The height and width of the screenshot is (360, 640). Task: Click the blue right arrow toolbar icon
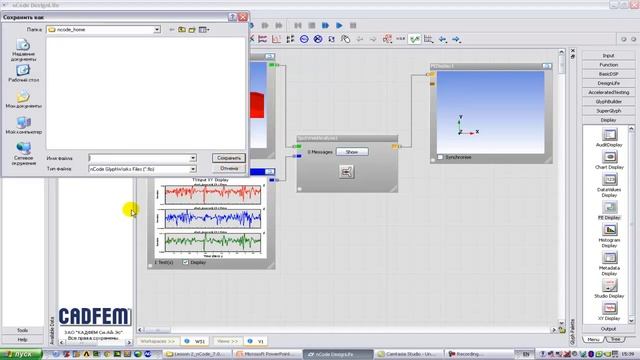pyautogui.click(x=456, y=39)
